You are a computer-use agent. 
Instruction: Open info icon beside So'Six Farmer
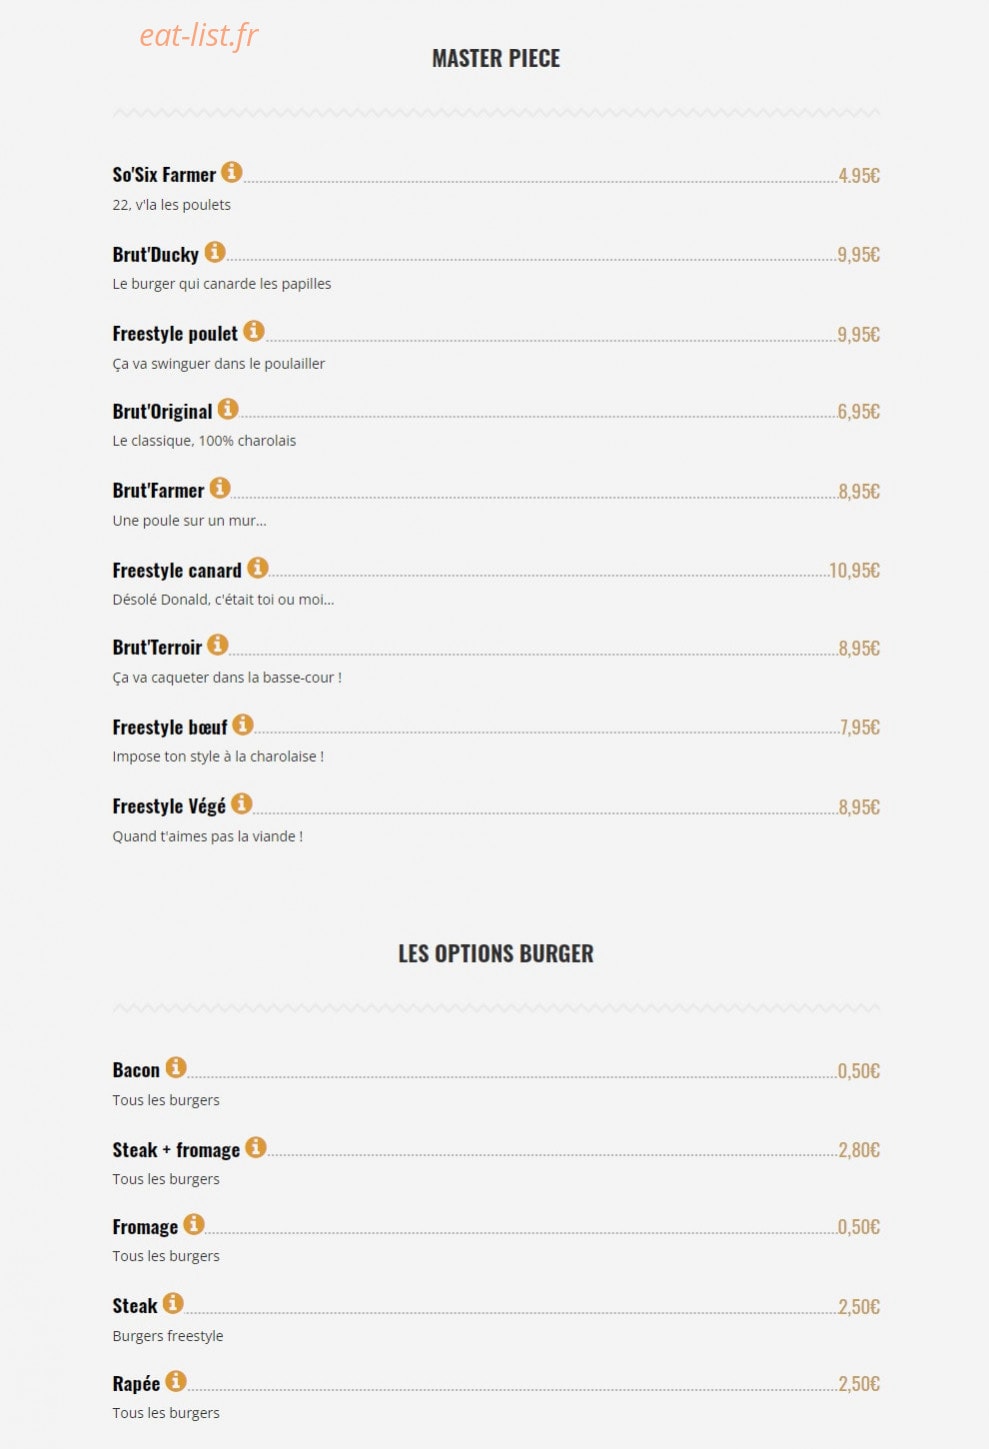232,172
